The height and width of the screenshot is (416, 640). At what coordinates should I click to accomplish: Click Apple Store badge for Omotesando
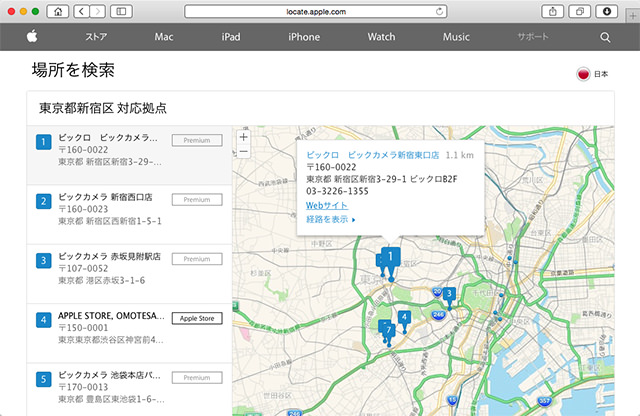coord(197,318)
